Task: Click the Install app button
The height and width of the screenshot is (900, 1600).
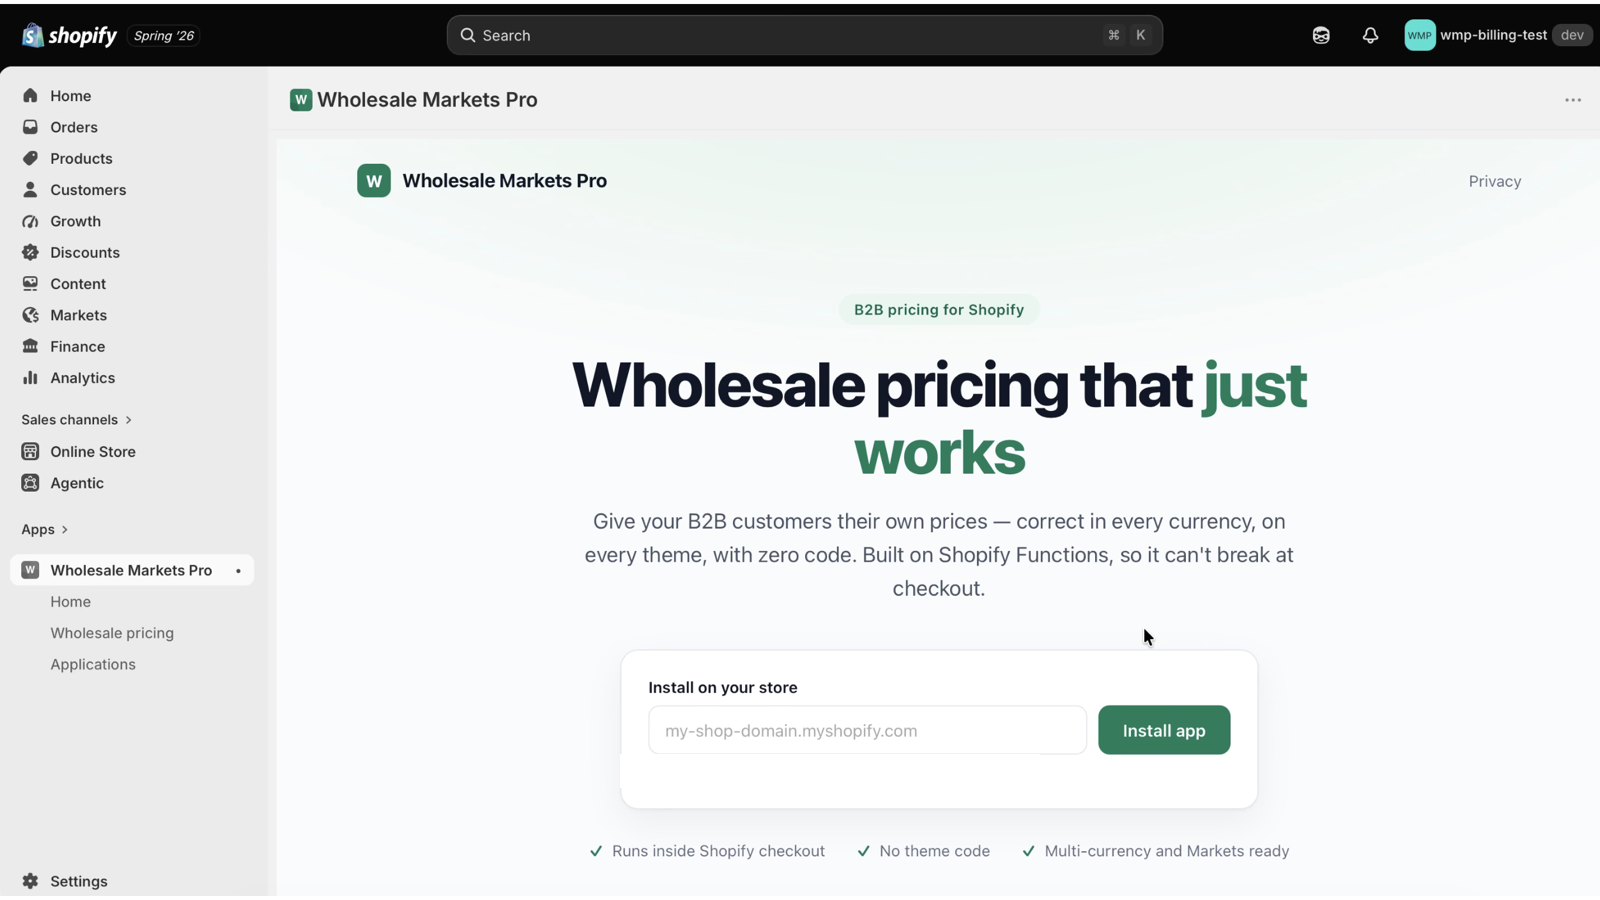Action: click(1164, 730)
